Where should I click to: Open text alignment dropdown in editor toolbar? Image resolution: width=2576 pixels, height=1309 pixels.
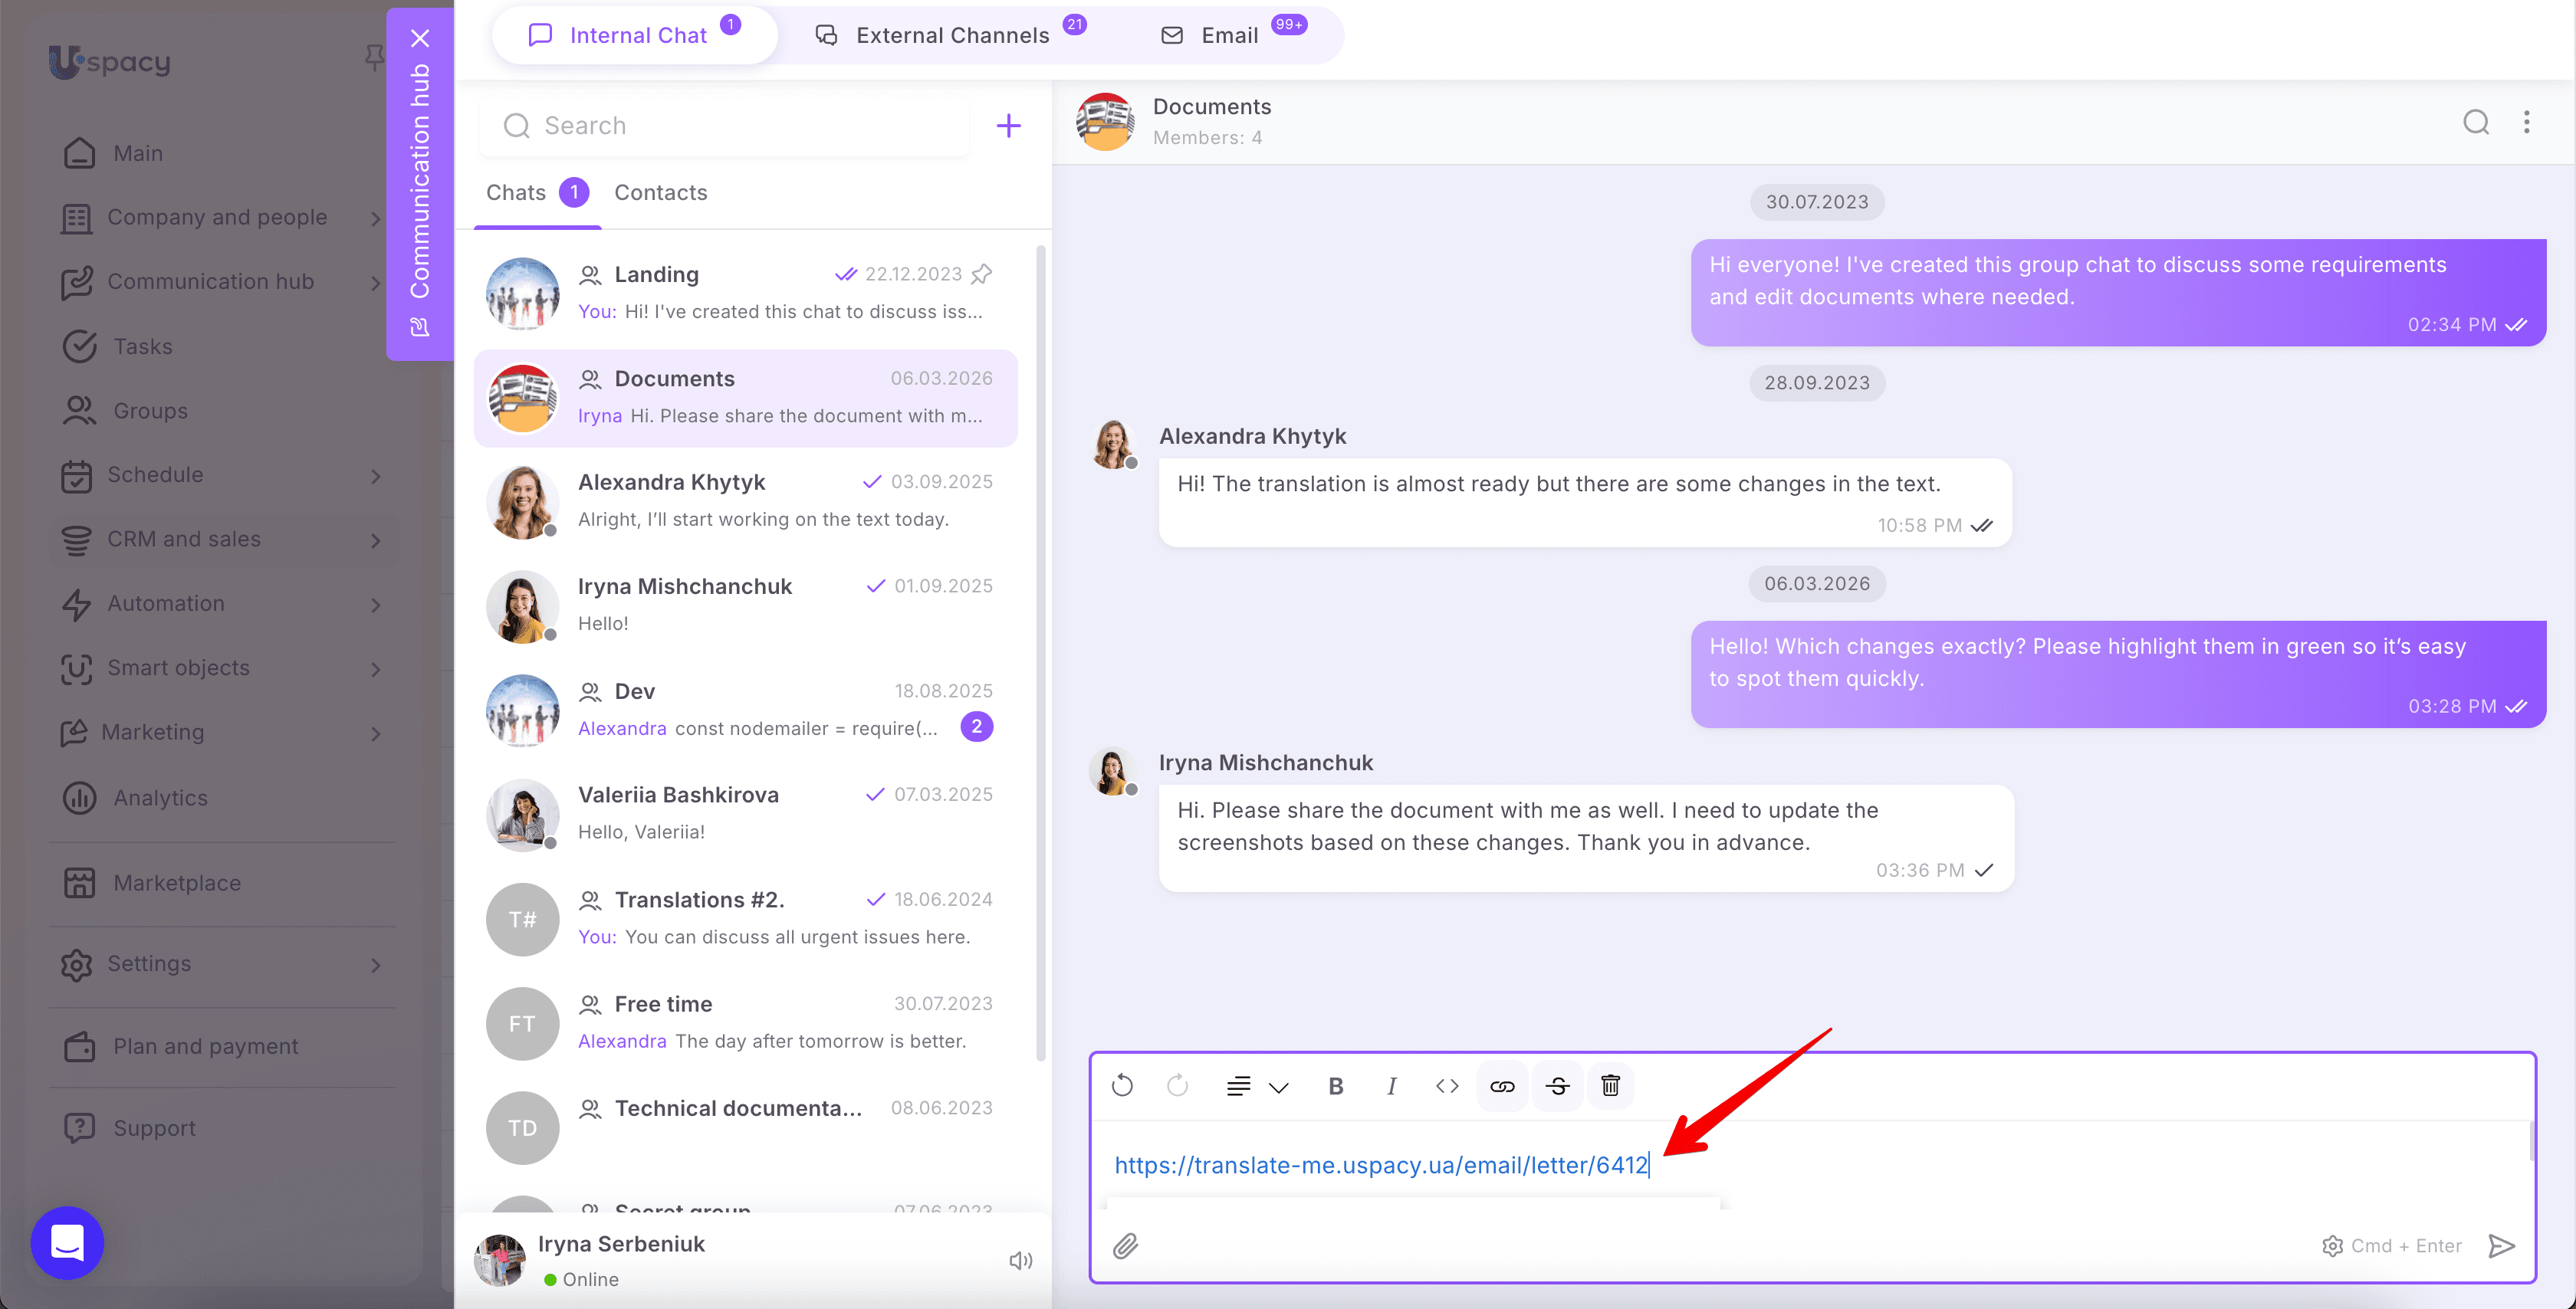click(x=1257, y=1086)
